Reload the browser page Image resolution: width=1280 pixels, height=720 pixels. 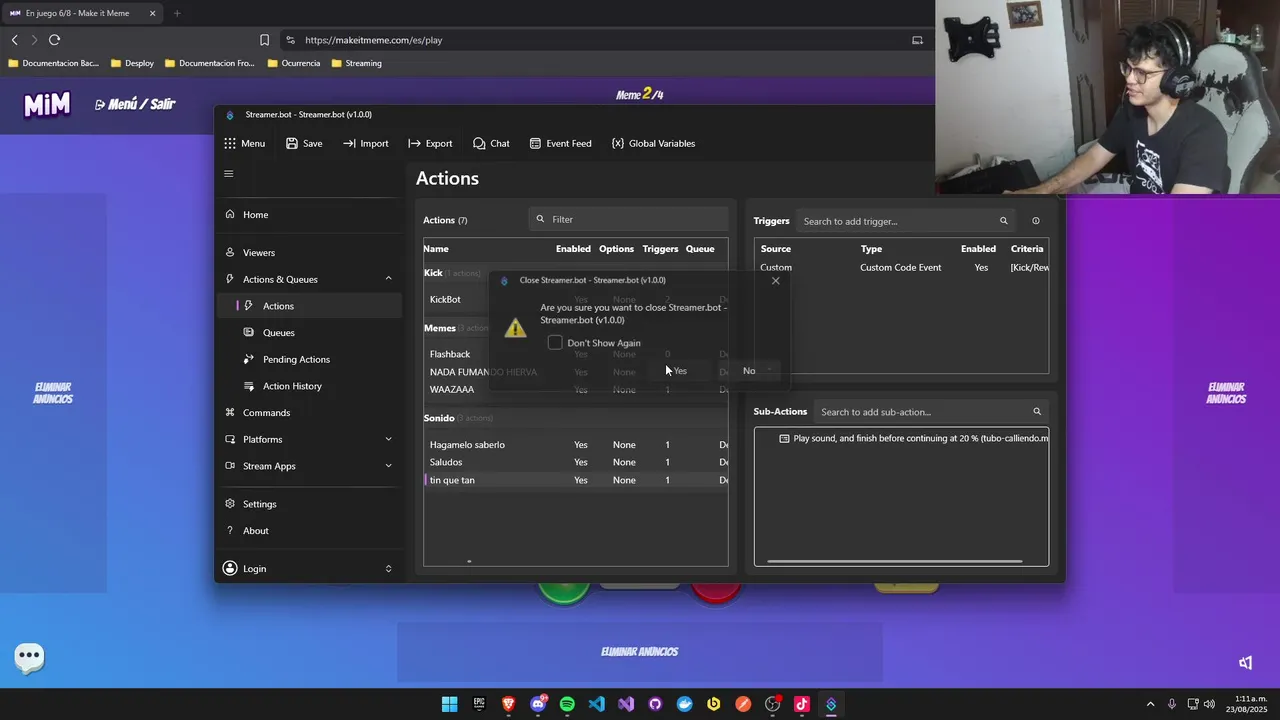click(54, 40)
